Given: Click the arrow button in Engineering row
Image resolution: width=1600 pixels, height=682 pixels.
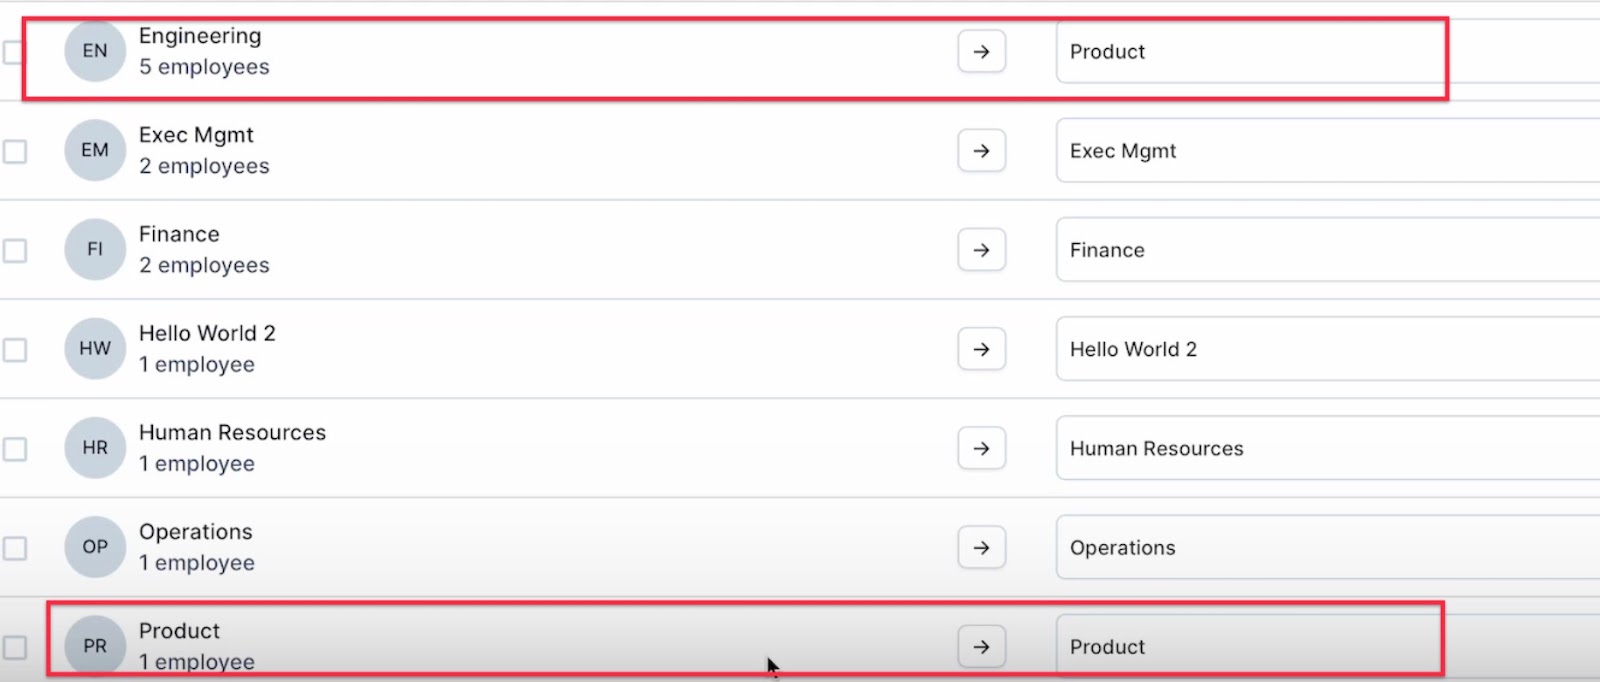Looking at the screenshot, I should 981,51.
